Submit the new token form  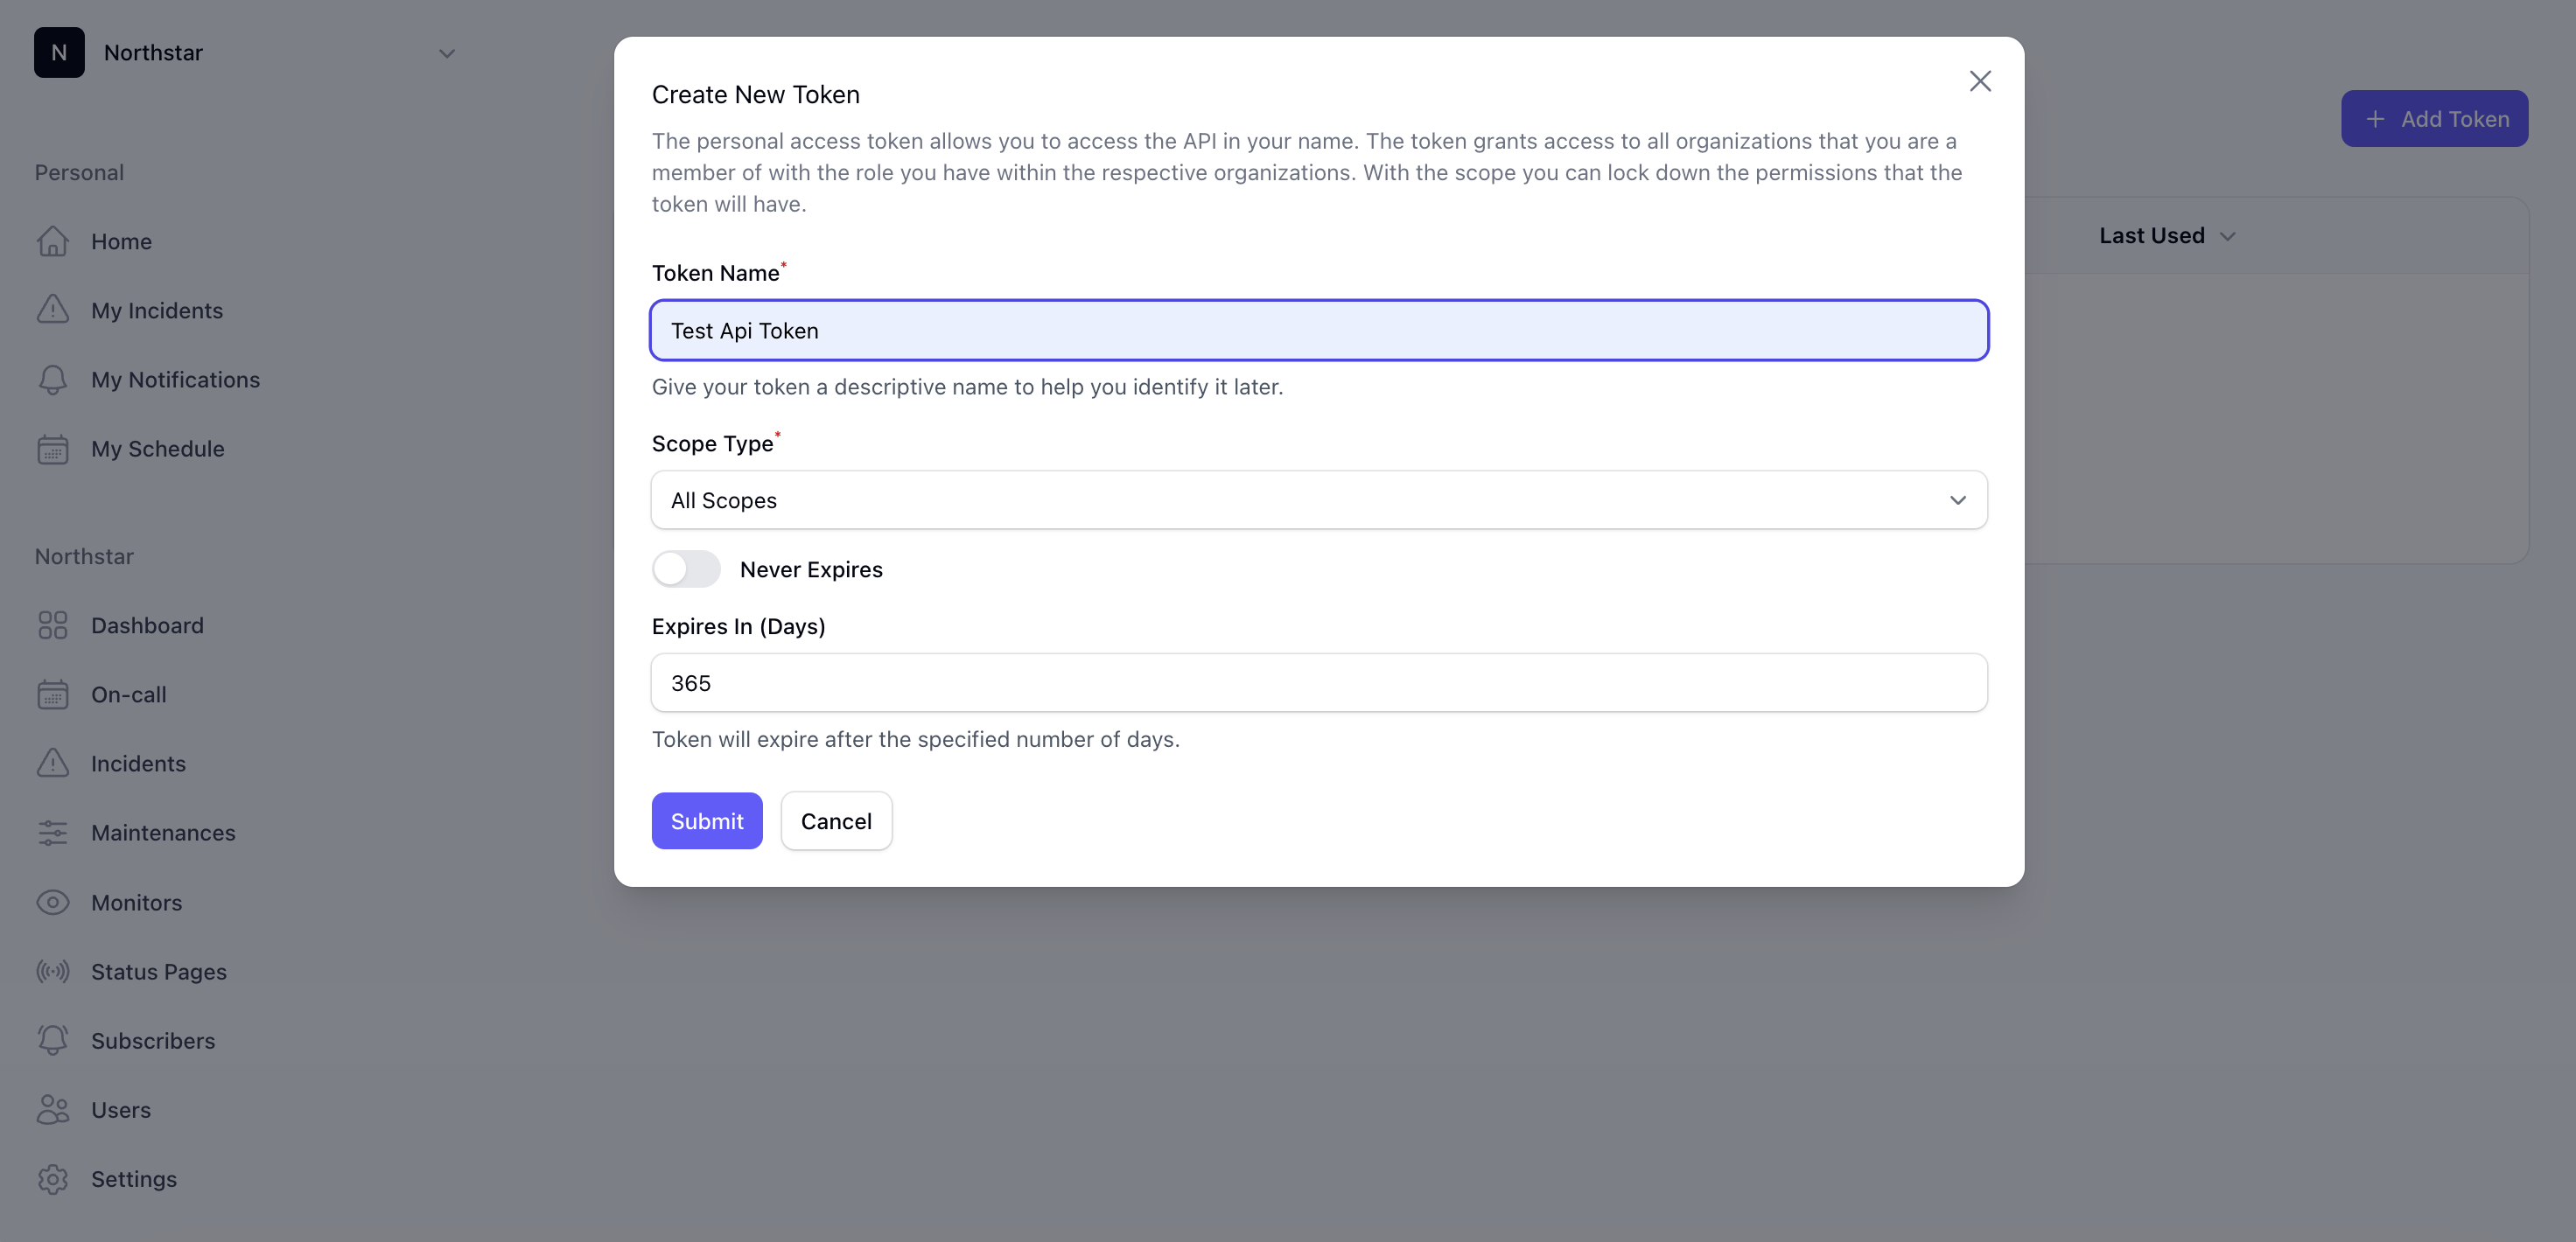coord(707,821)
